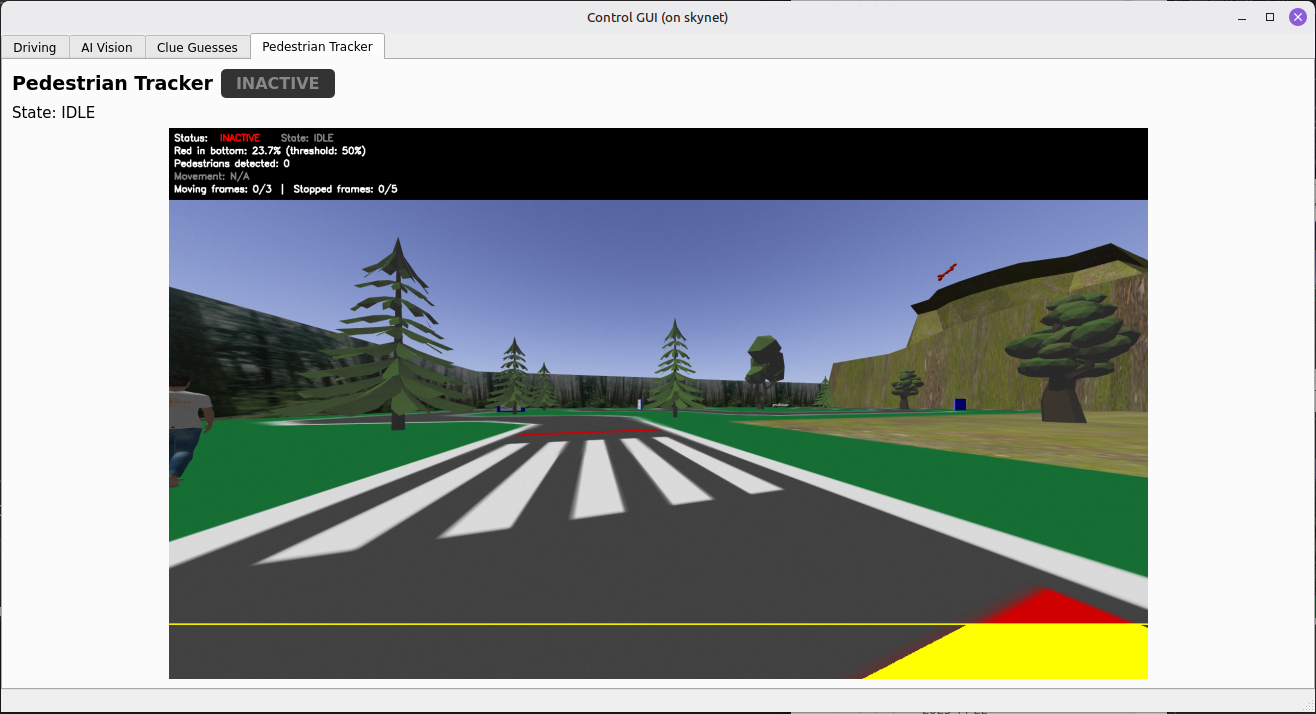Open the AI Vision tab
1316x714 pixels.
pyautogui.click(x=106, y=47)
